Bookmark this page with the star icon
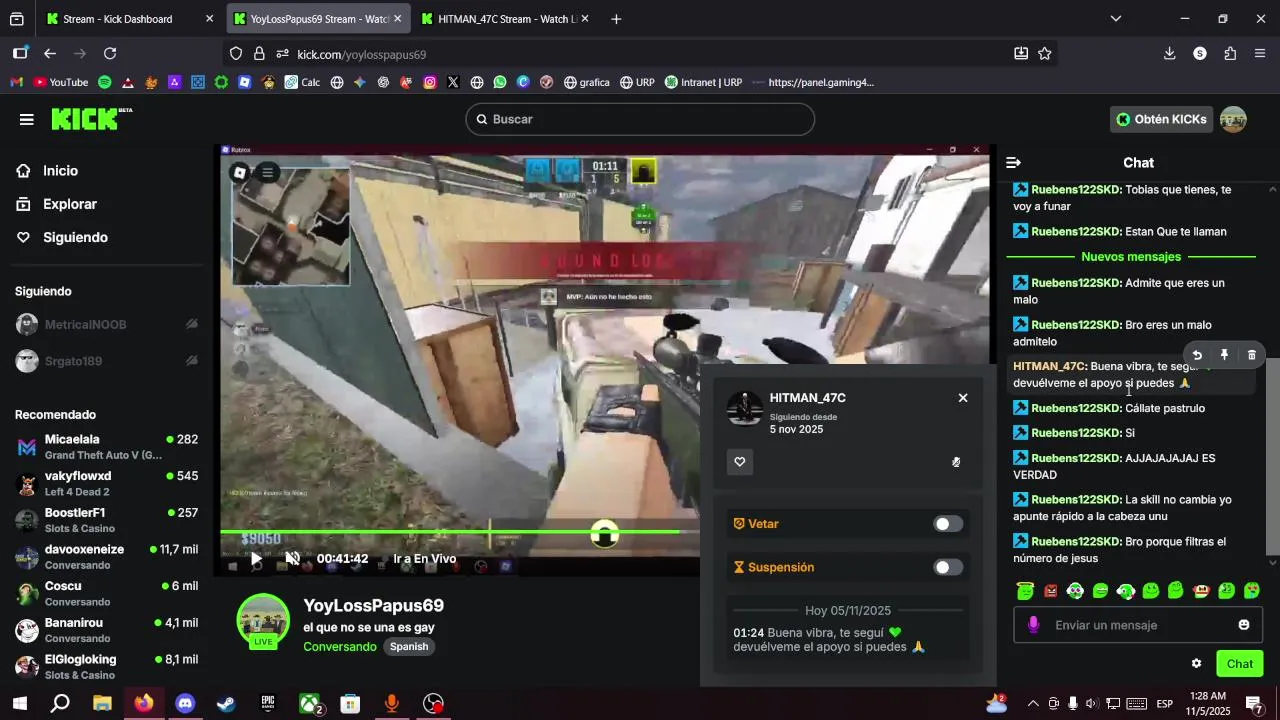The height and width of the screenshot is (720, 1280). tap(1045, 54)
